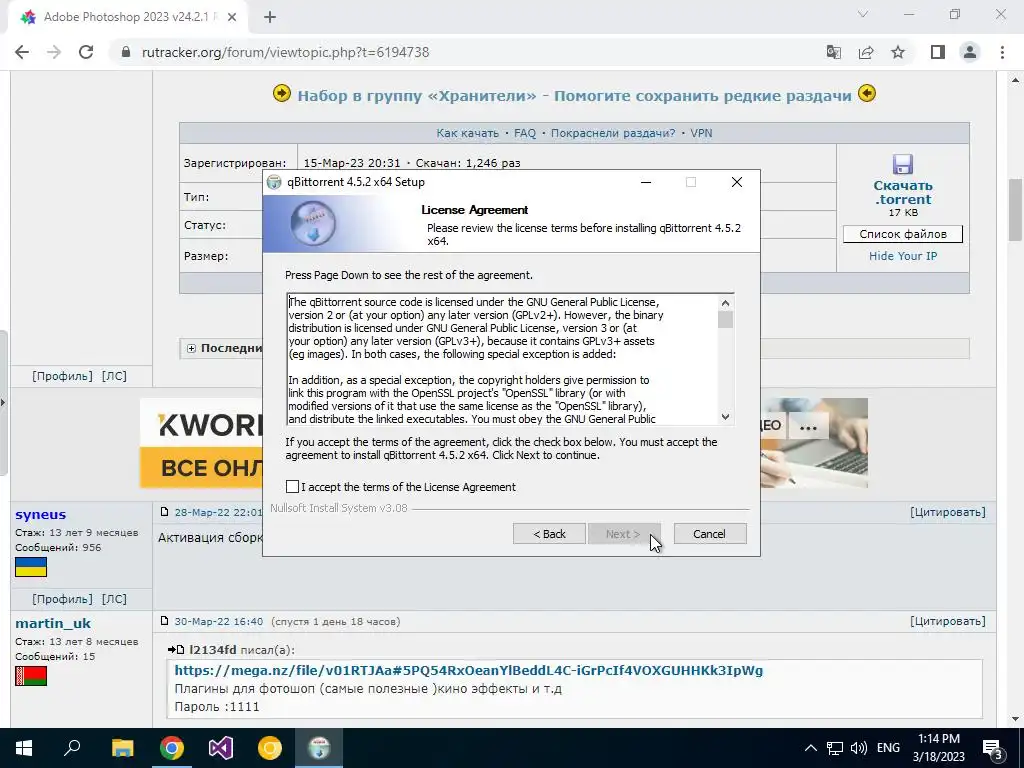This screenshot has width=1024, height=768.
Task: Bookmark this page with star icon
Action: click(898, 52)
